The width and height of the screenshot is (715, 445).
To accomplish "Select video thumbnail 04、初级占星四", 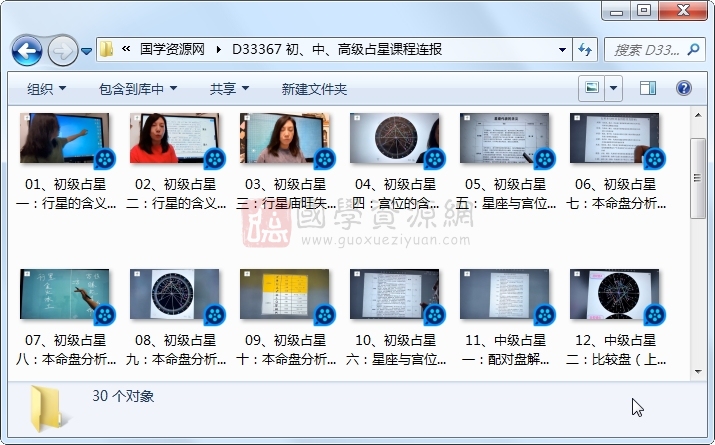I will 394,139.
